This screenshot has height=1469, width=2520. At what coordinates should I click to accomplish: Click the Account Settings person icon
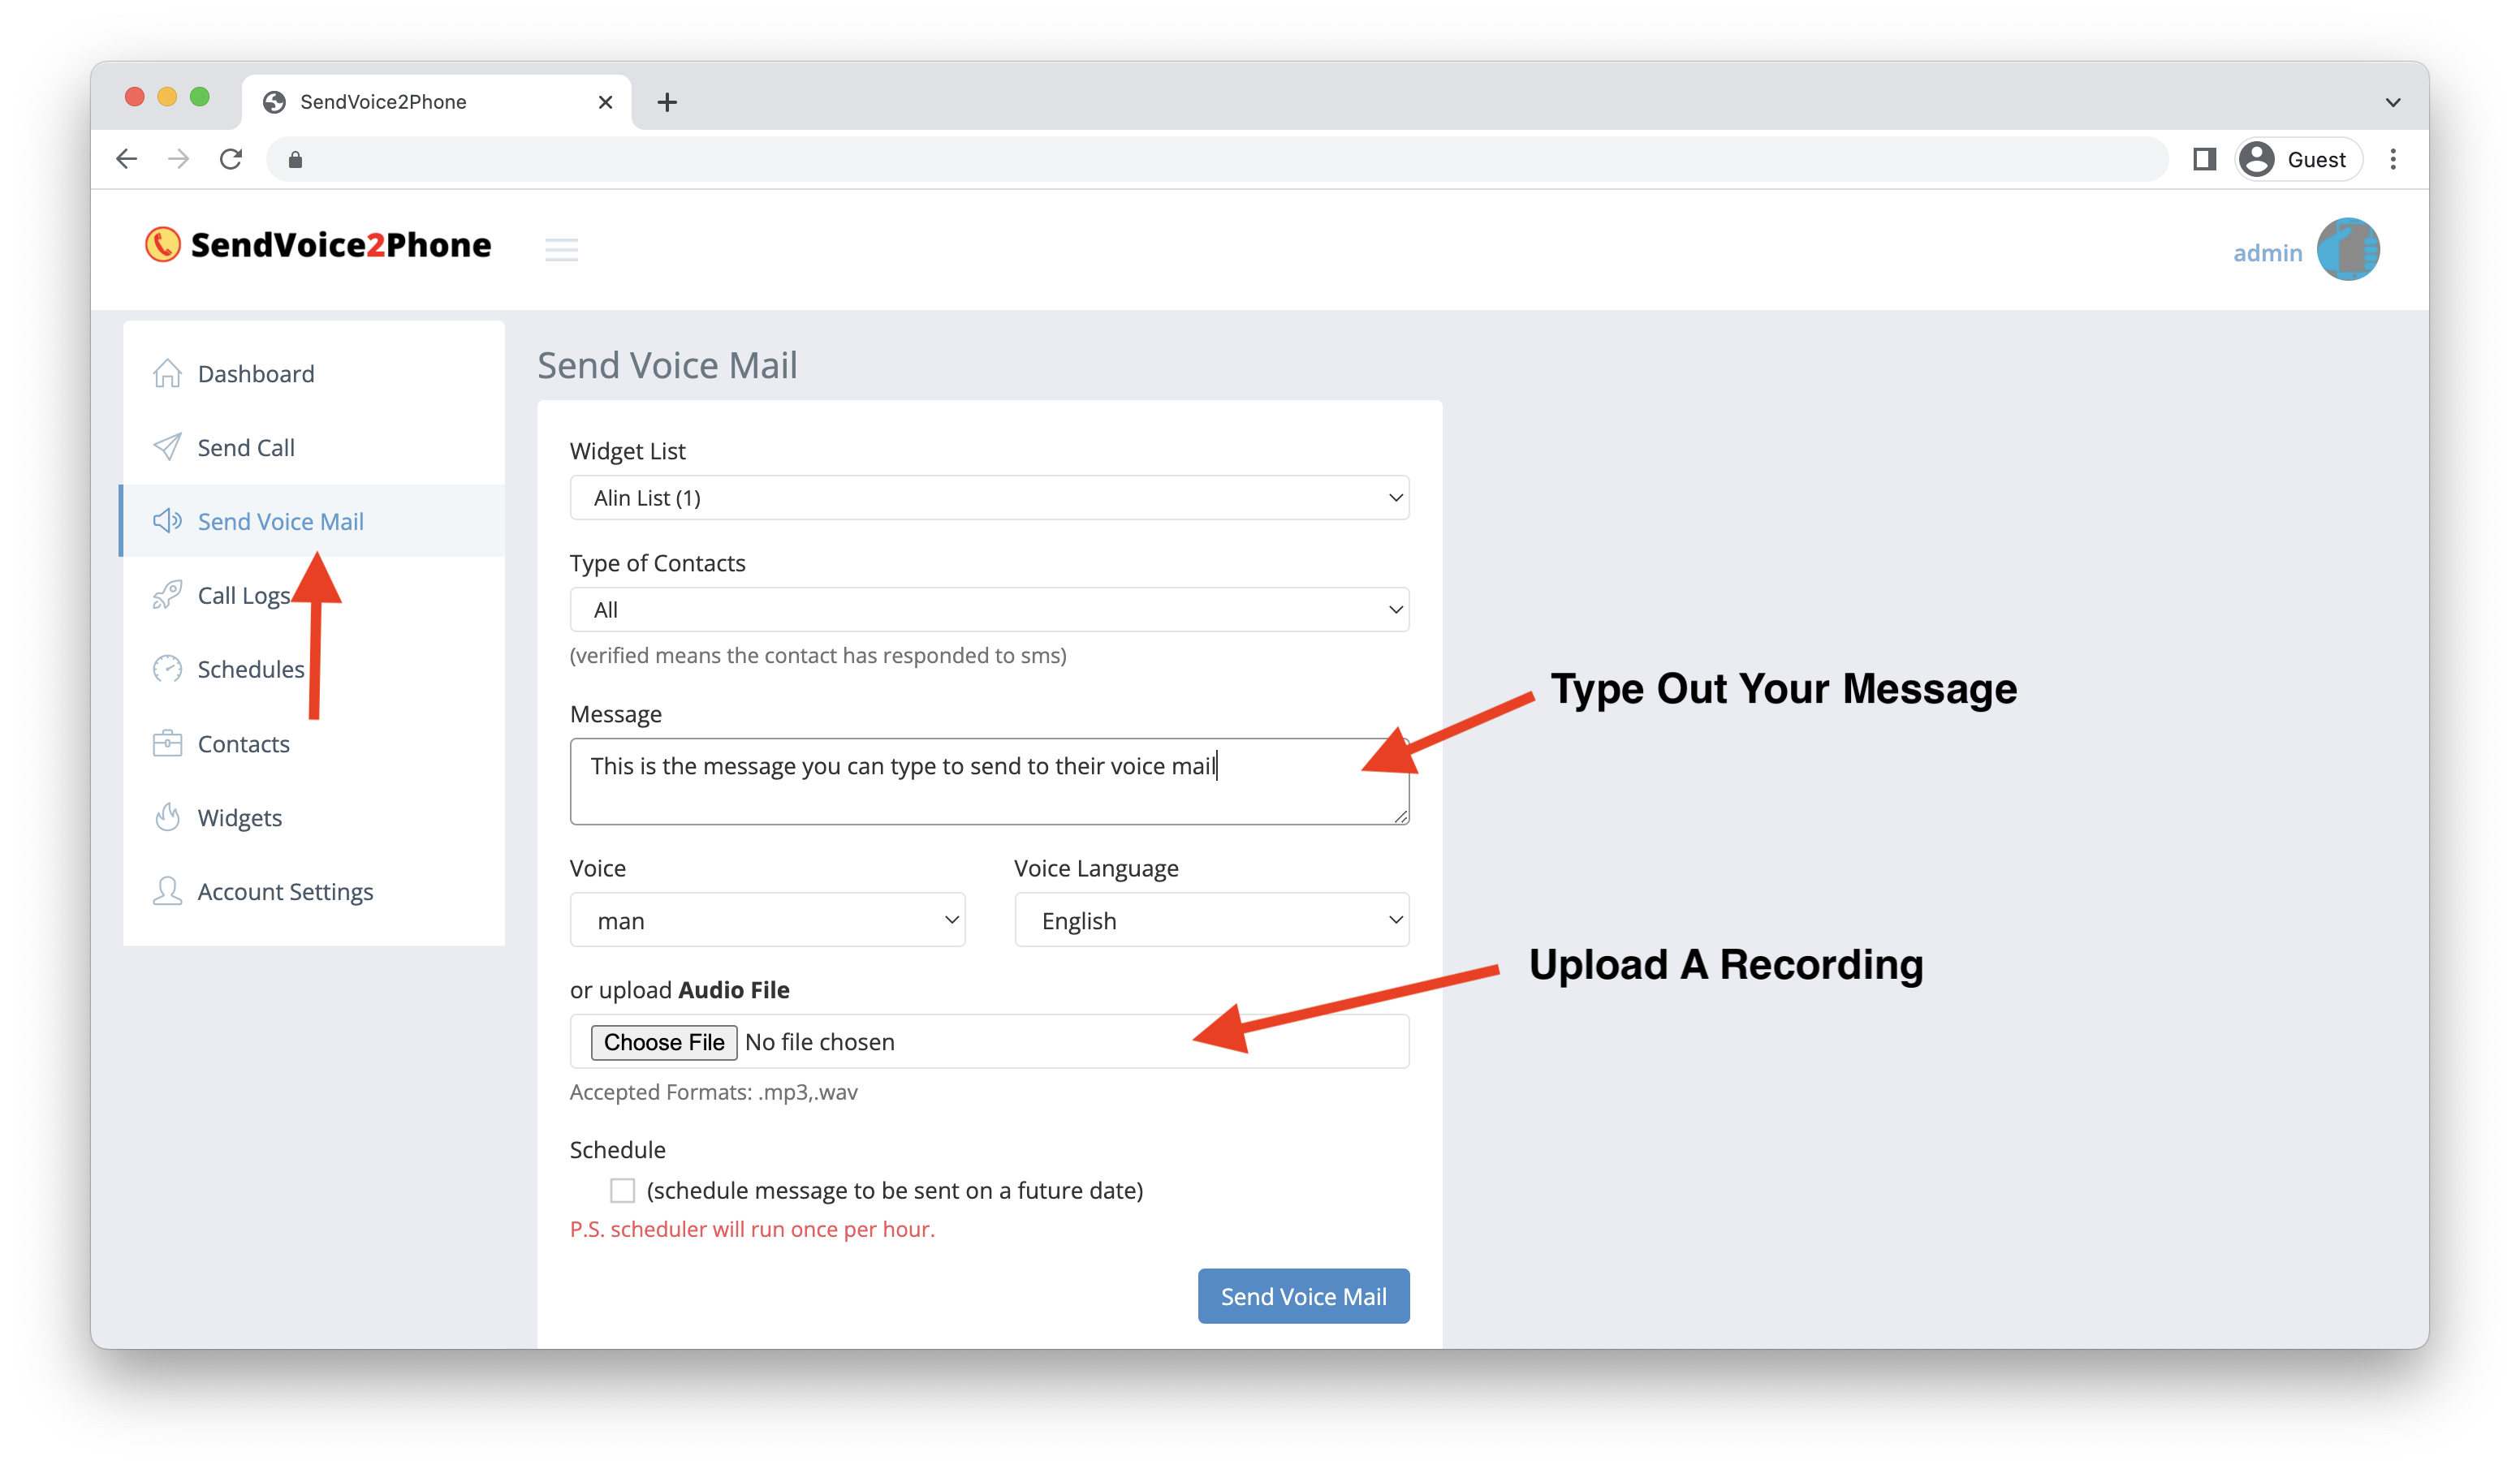pyautogui.click(x=167, y=891)
